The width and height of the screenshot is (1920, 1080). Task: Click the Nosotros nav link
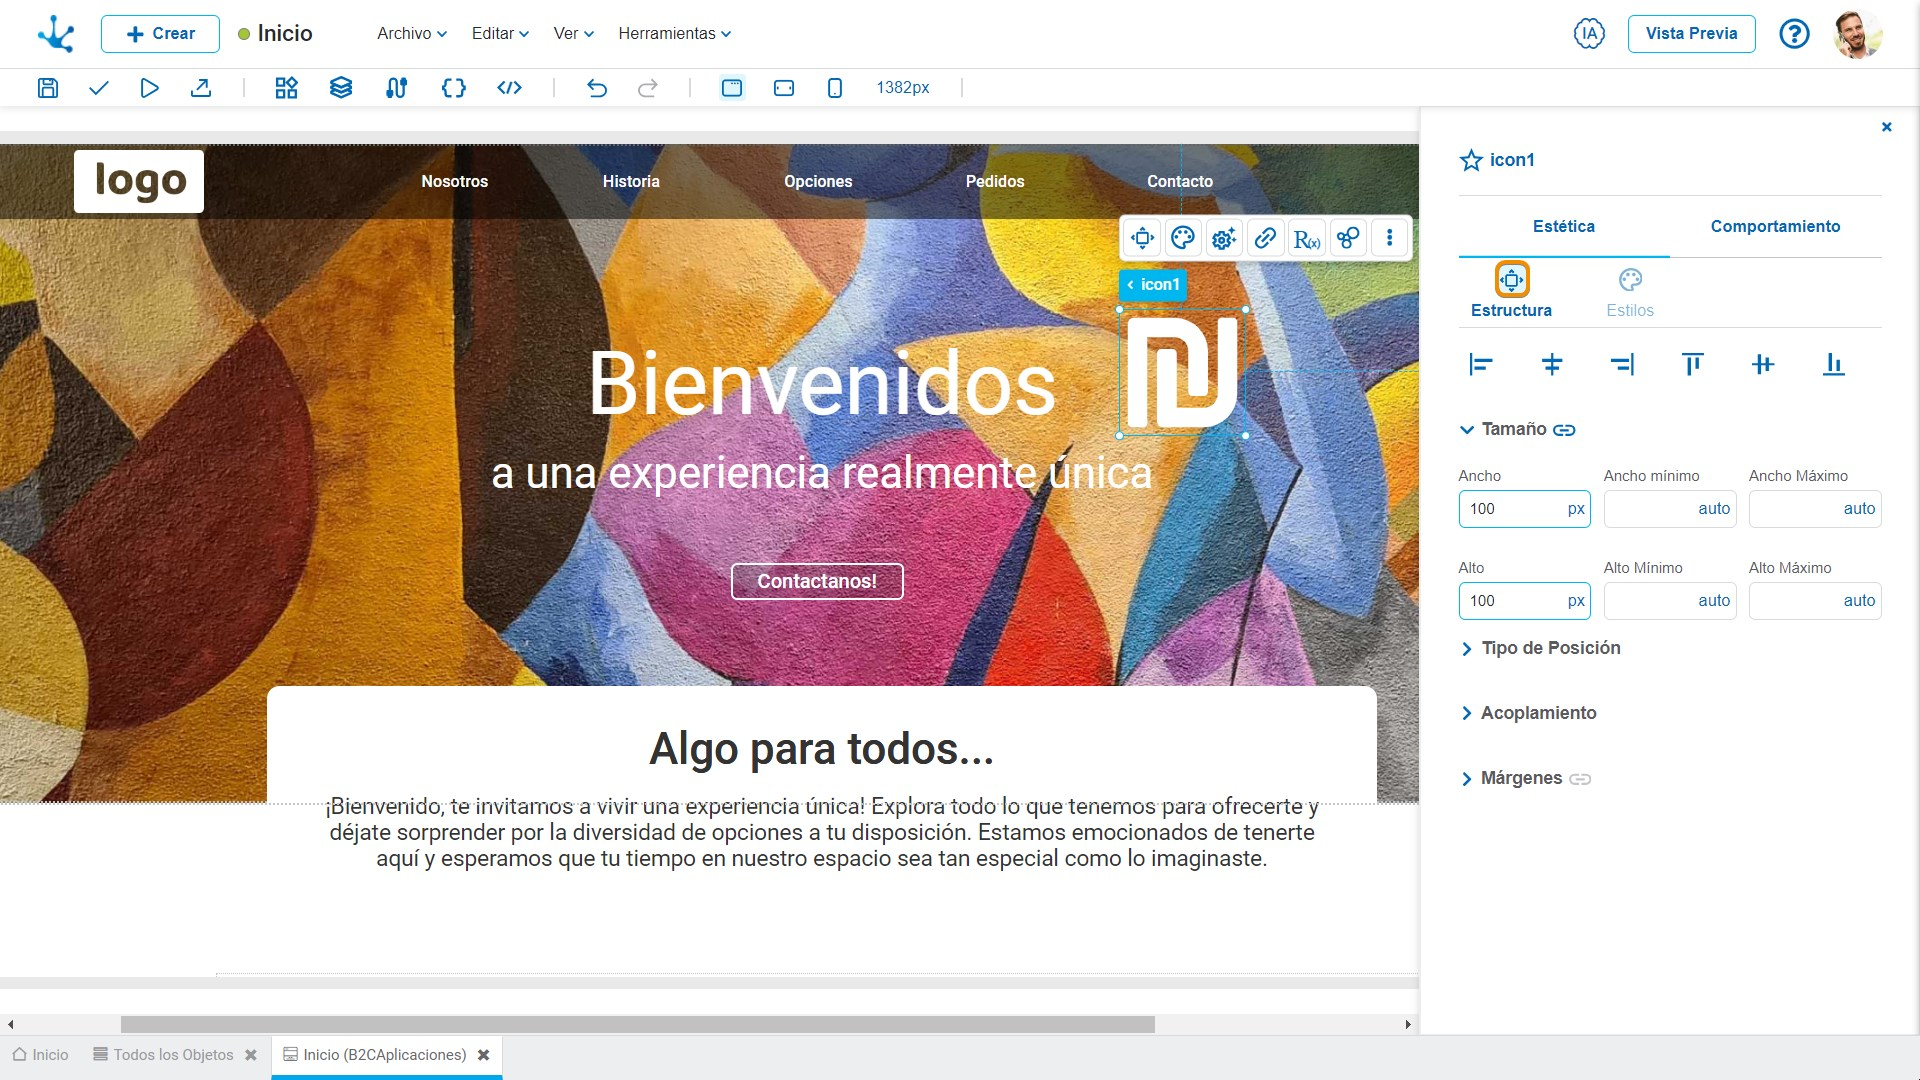coord(454,182)
